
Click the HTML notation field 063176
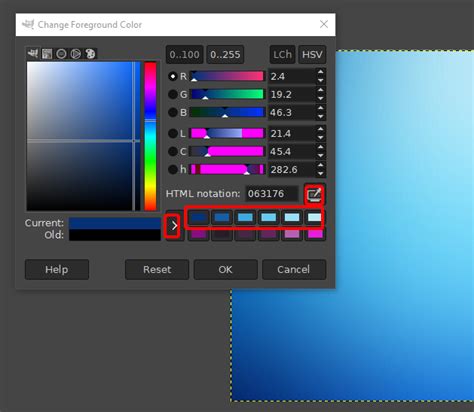coord(272,194)
